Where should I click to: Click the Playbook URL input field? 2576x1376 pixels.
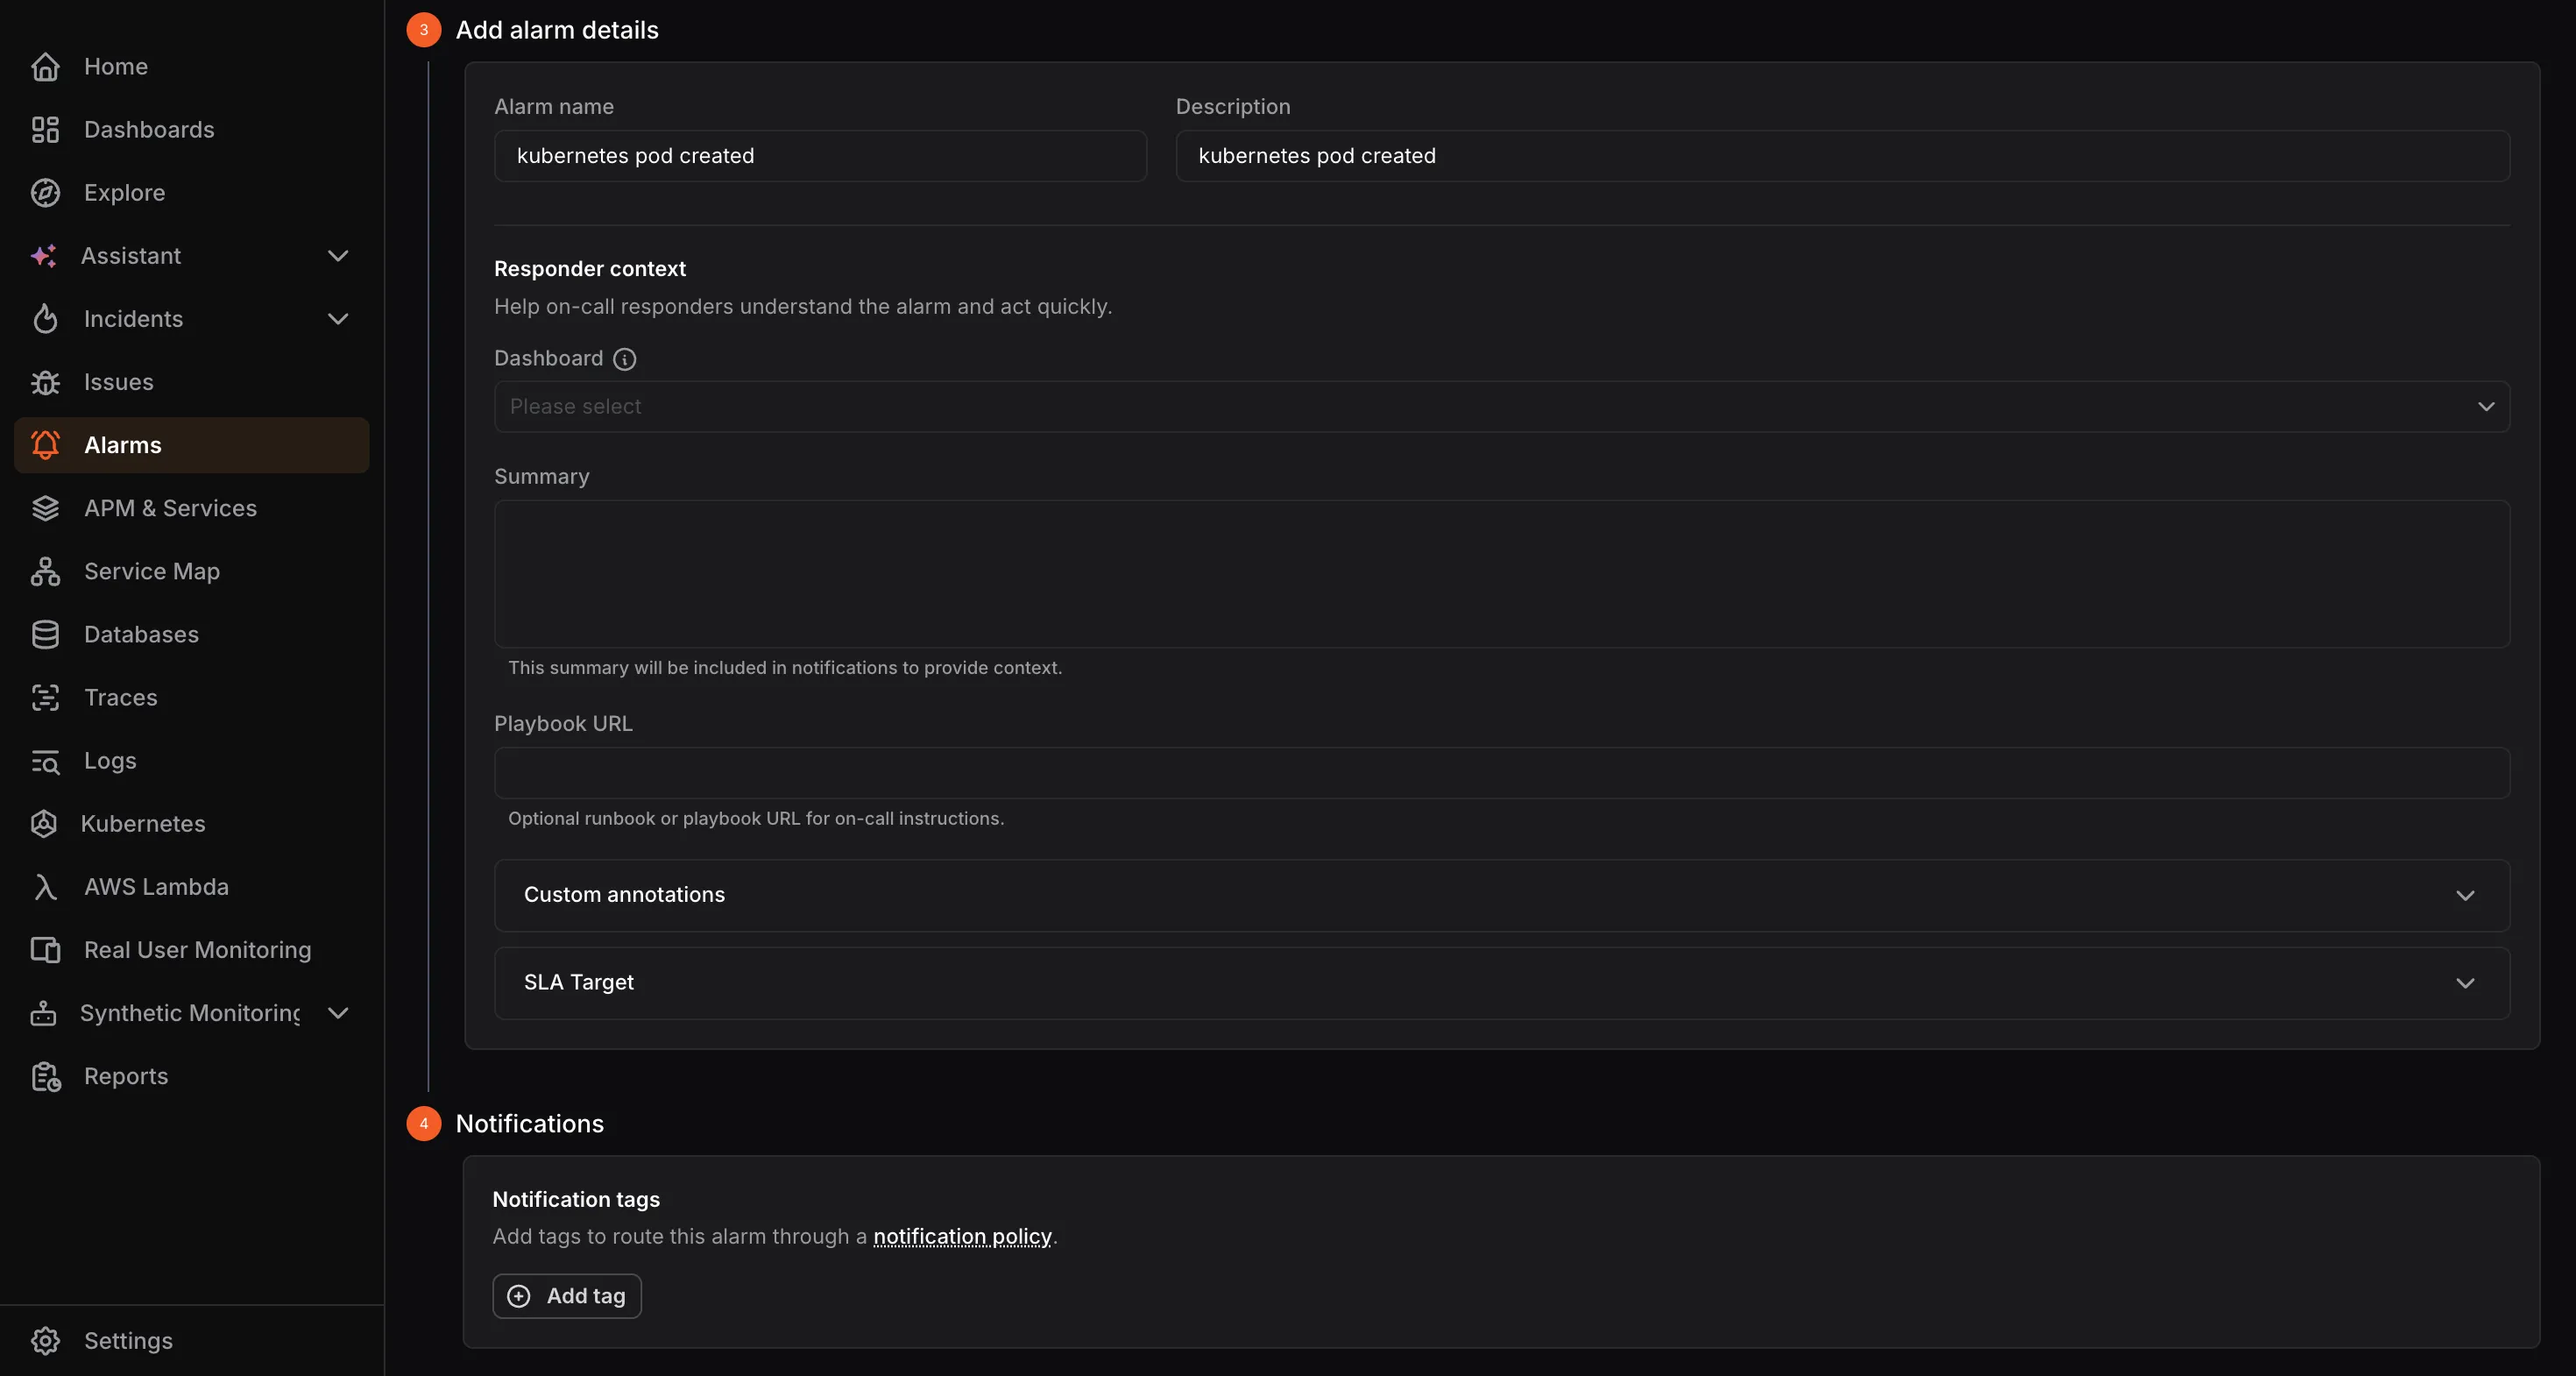(x=1501, y=773)
